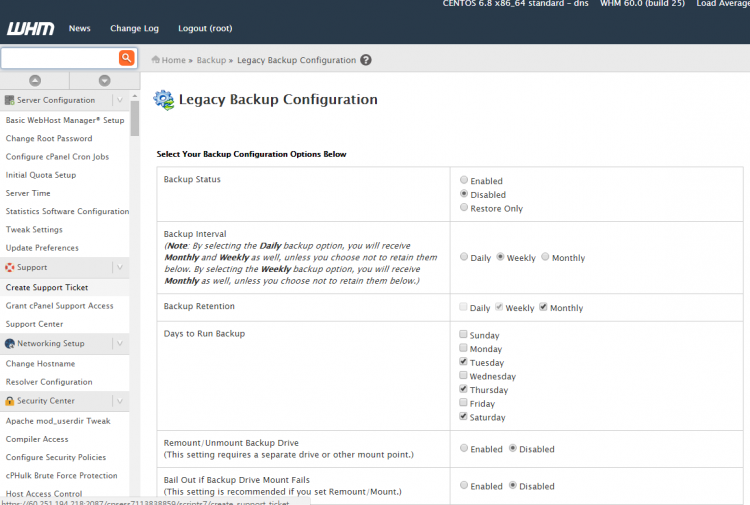This screenshot has height=505, width=750.
Task: Open Server Time page
Action: pyautogui.click(x=28, y=193)
